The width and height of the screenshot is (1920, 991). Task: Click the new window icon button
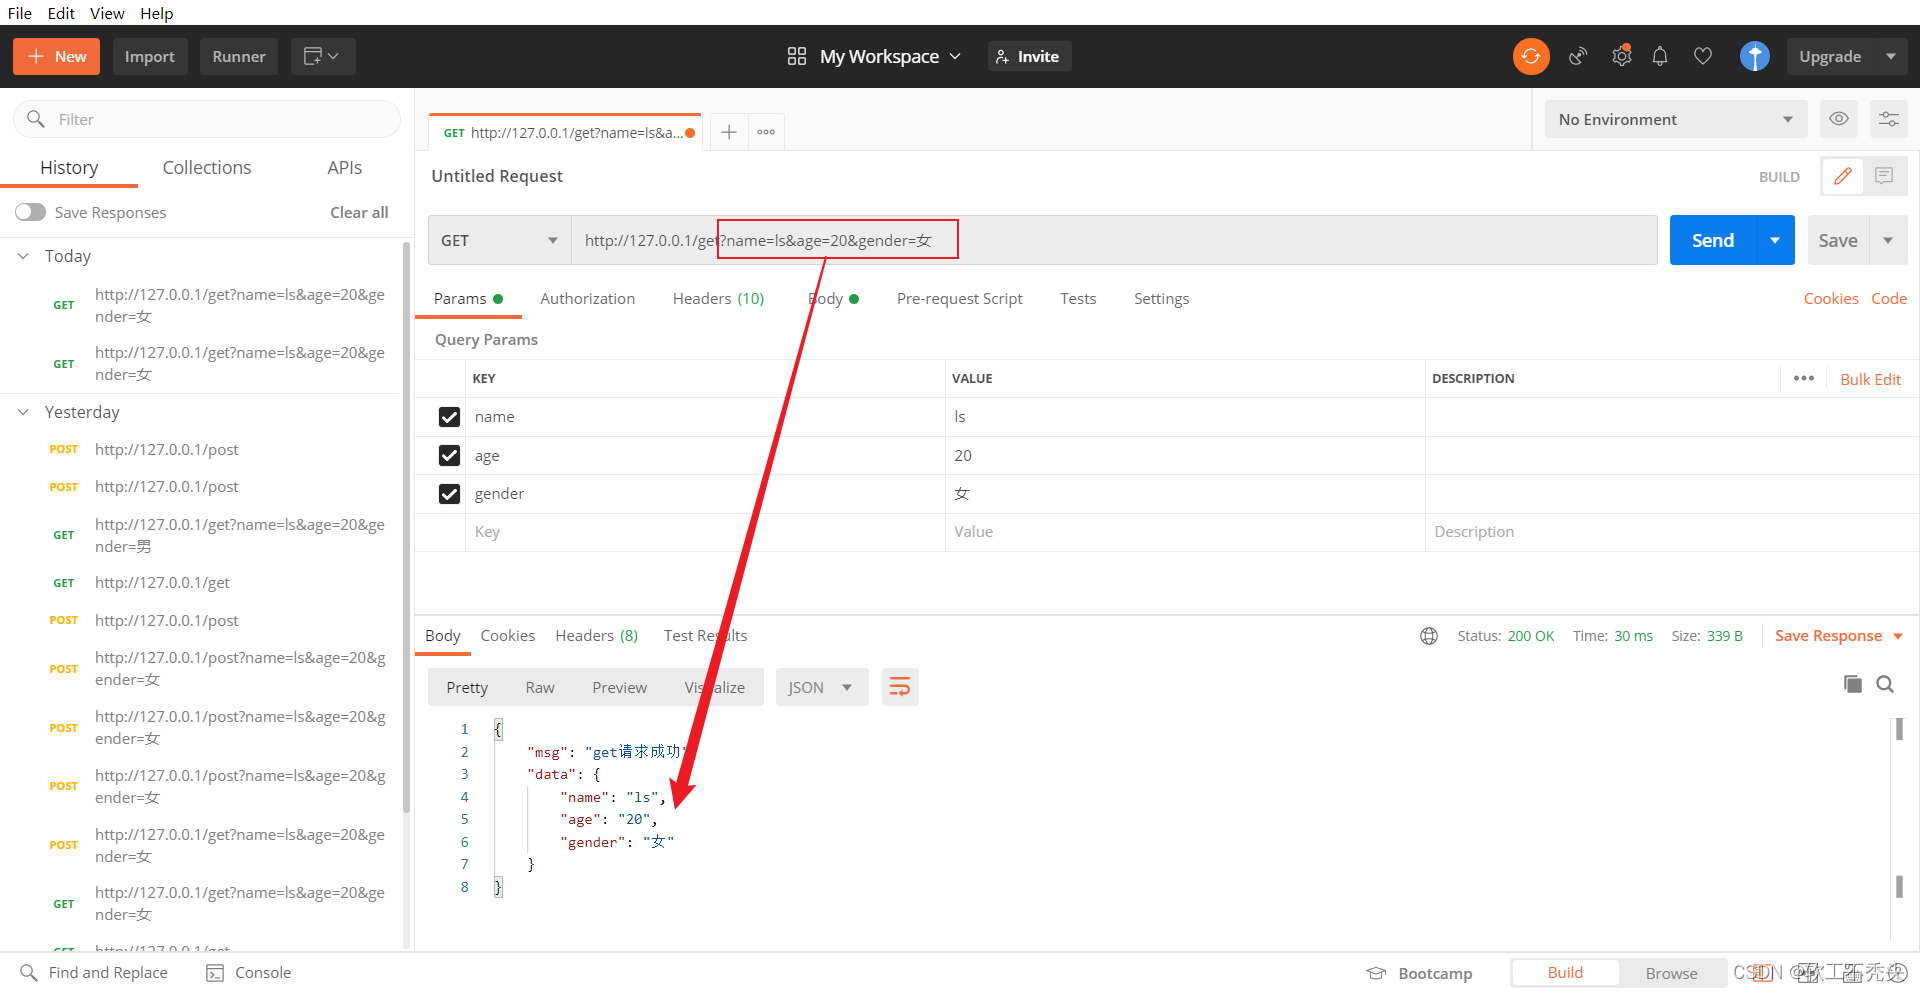323,56
